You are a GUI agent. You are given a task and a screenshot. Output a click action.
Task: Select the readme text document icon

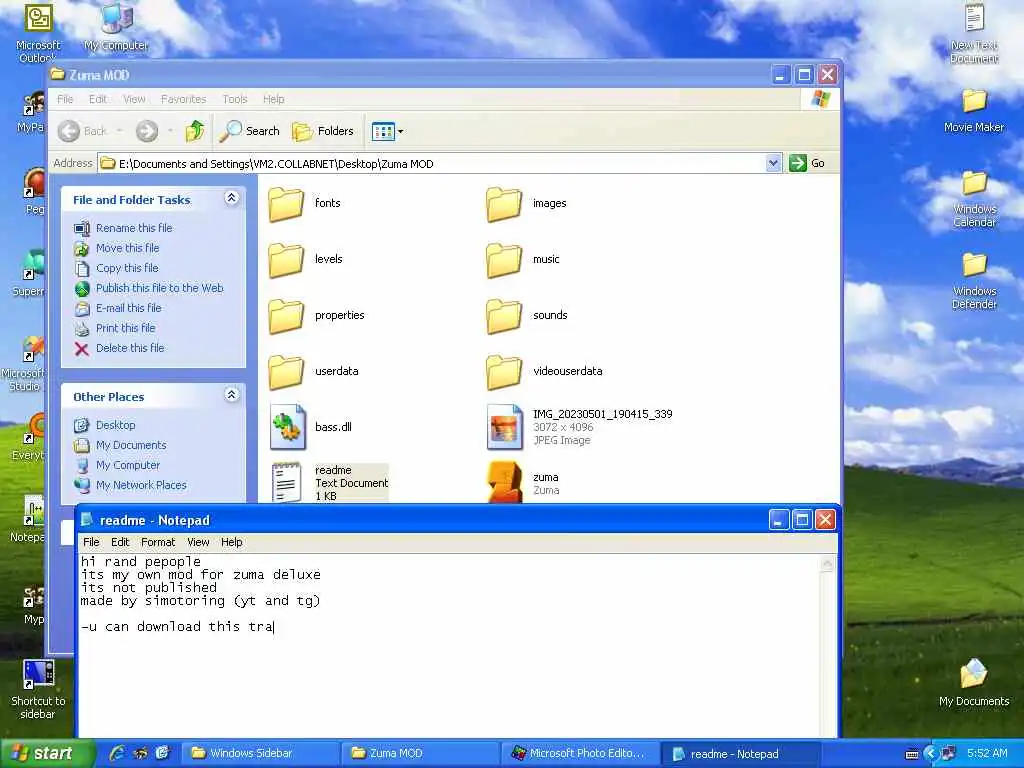286,482
